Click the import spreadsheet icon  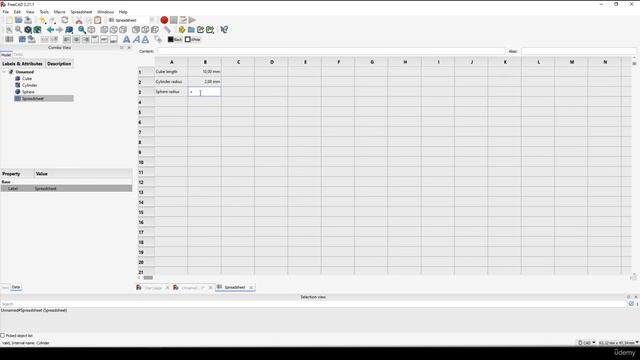22,40
